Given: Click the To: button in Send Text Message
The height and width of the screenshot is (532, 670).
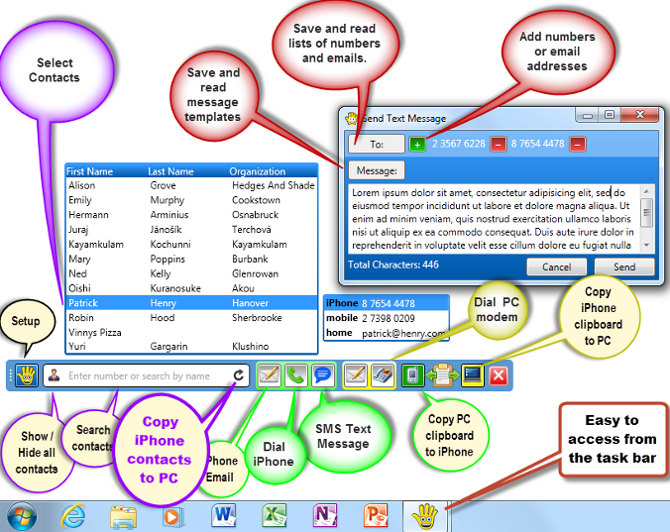Looking at the screenshot, I should tap(376, 144).
